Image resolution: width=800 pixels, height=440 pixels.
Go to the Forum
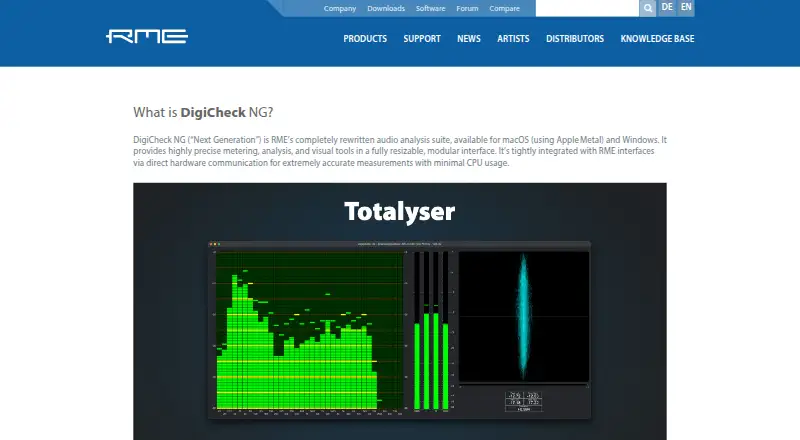point(467,9)
